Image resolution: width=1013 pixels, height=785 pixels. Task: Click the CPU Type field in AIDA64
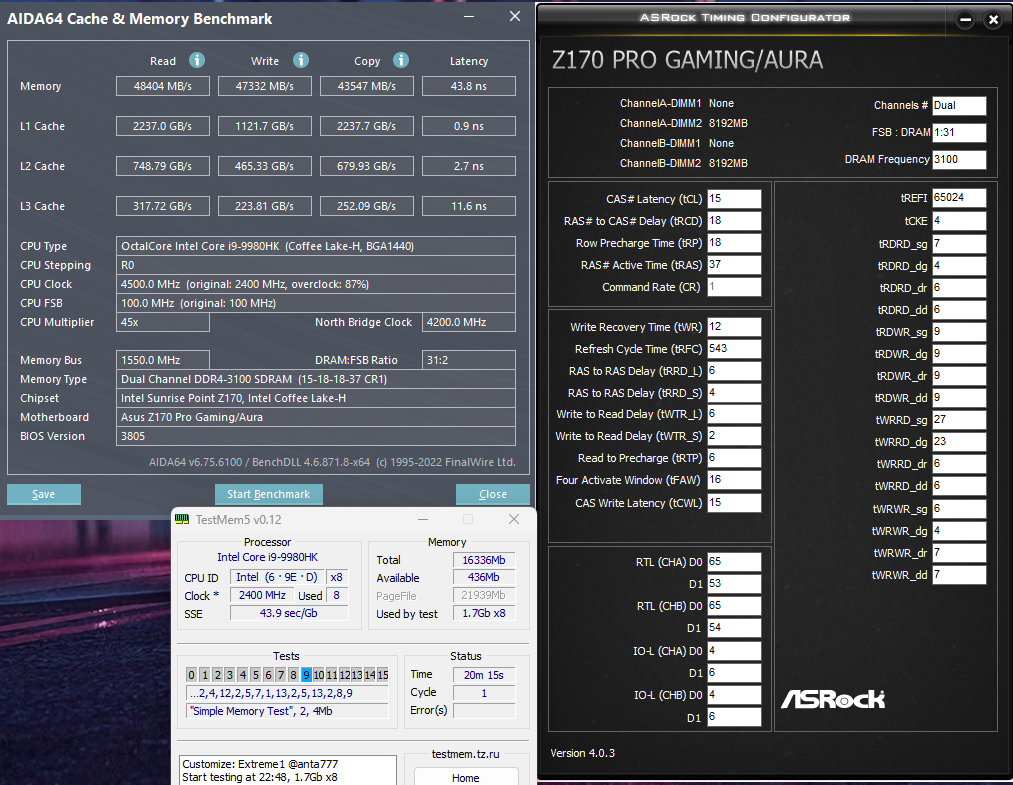[316, 246]
